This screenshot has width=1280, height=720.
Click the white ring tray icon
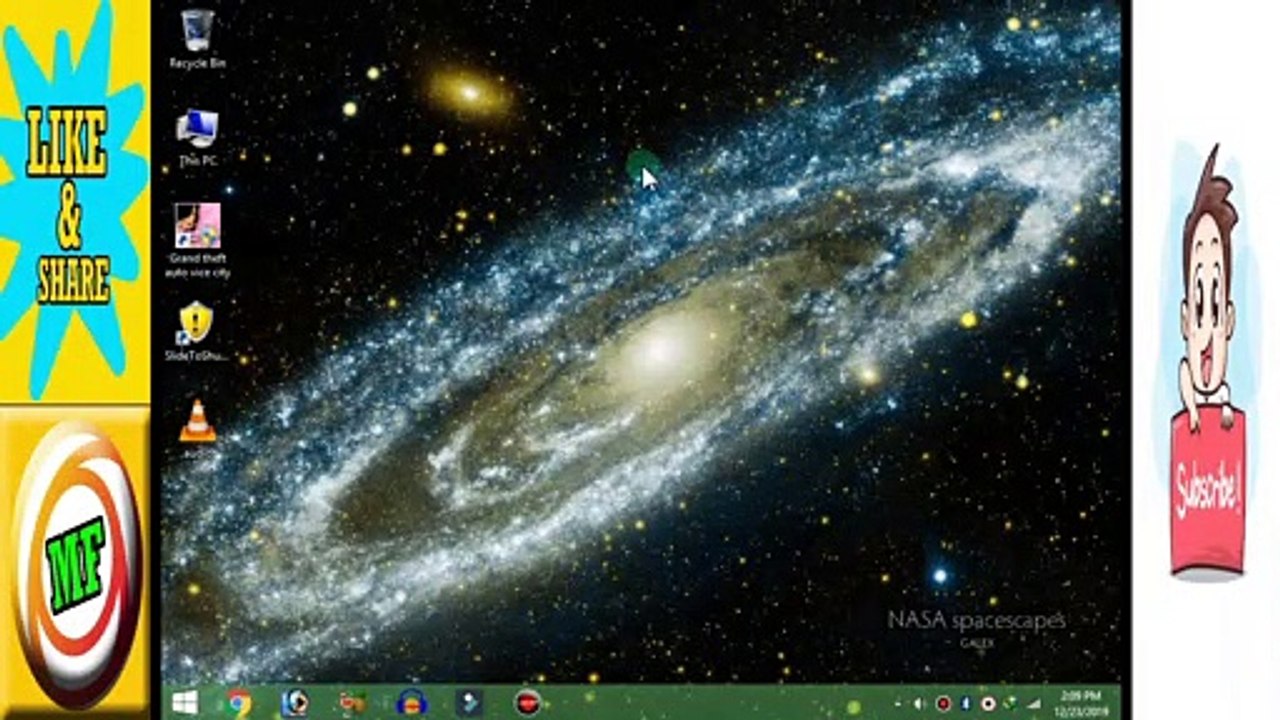point(988,704)
